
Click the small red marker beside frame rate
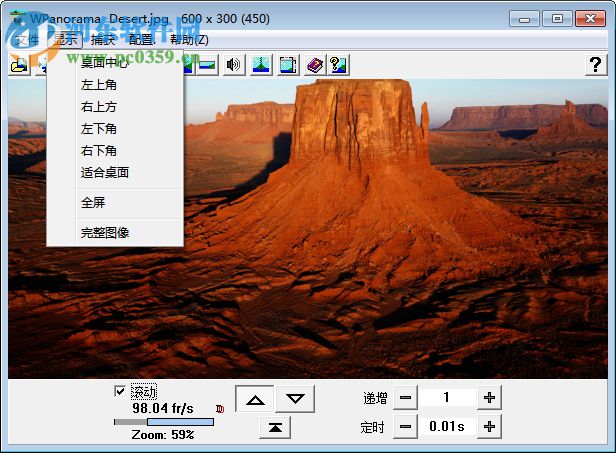pos(220,409)
